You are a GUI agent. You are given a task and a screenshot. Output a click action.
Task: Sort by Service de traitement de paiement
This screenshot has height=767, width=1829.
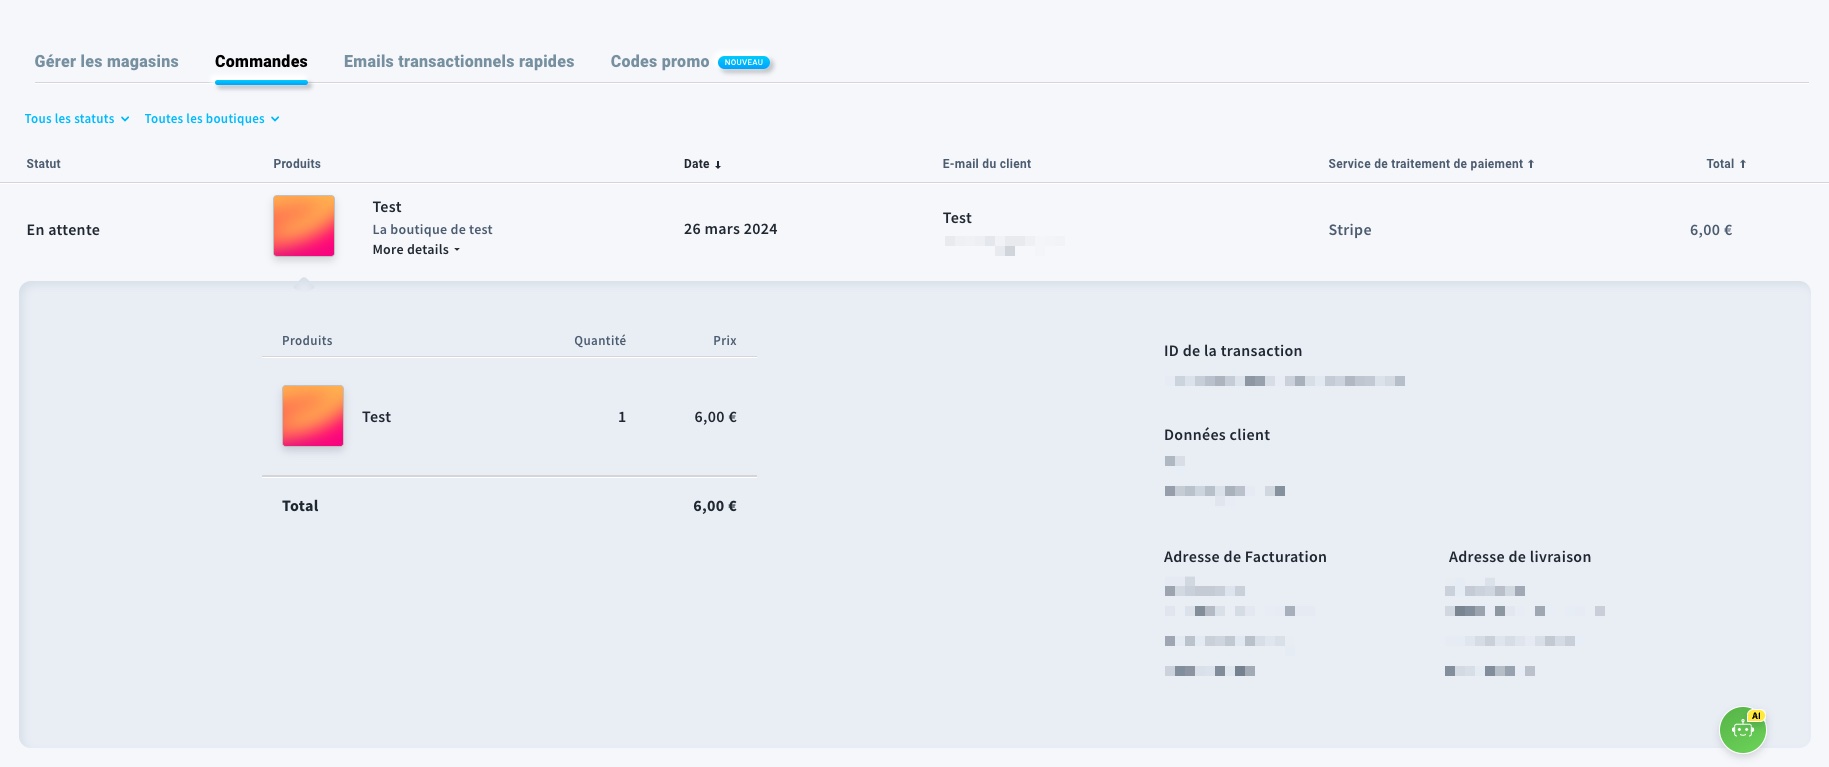1425,164
